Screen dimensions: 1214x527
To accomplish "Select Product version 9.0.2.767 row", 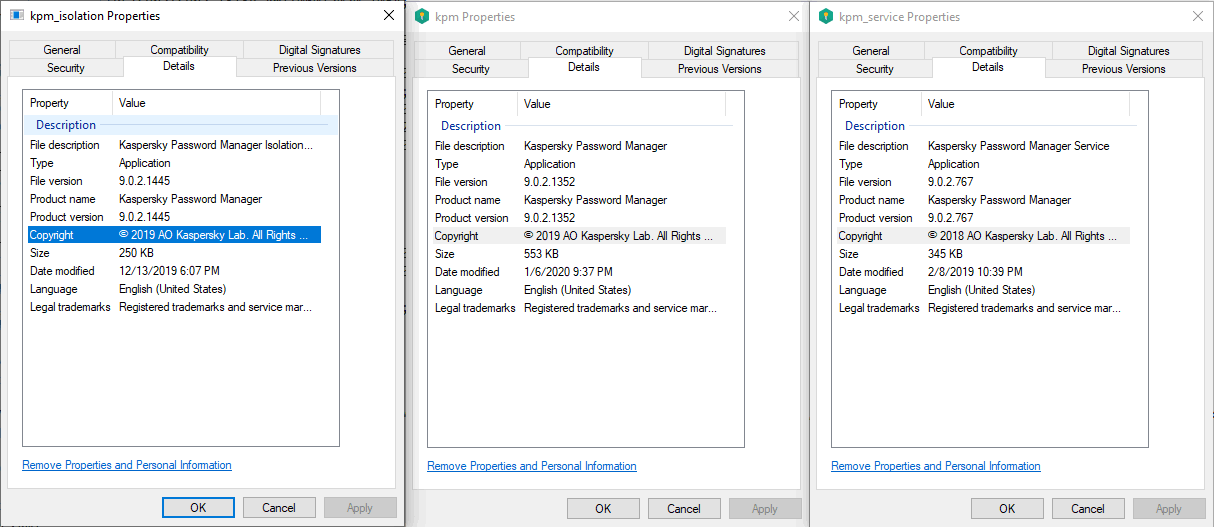I will [x=983, y=218].
